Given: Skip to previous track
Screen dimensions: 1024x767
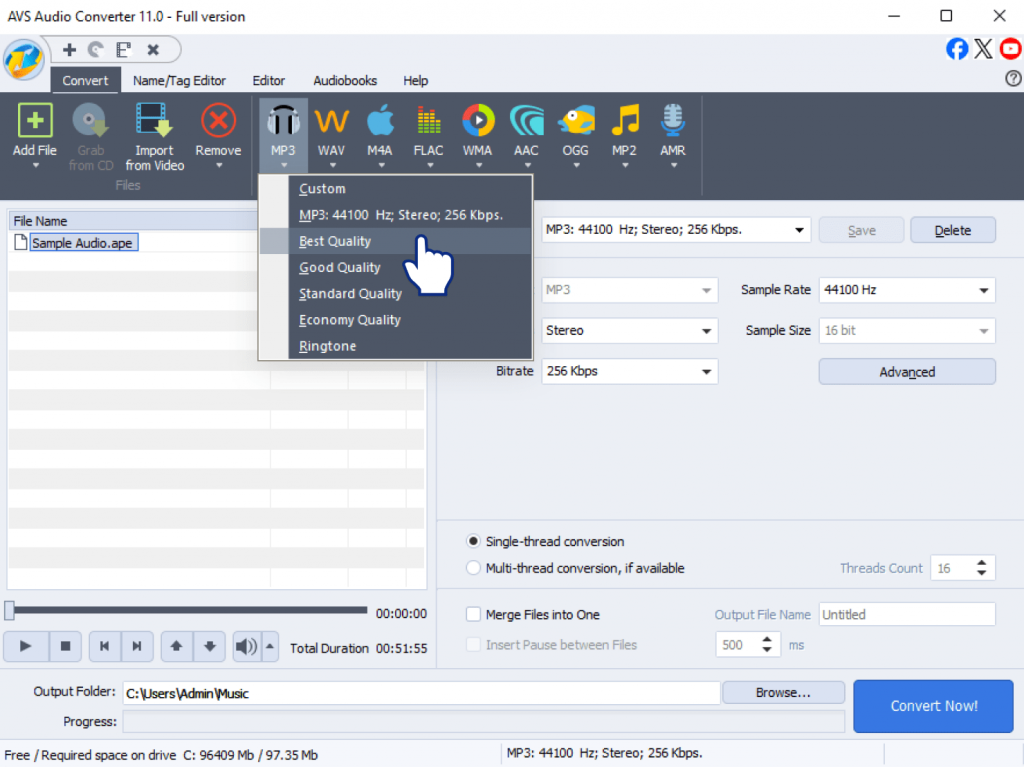Looking at the screenshot, I should click(104, 647).
